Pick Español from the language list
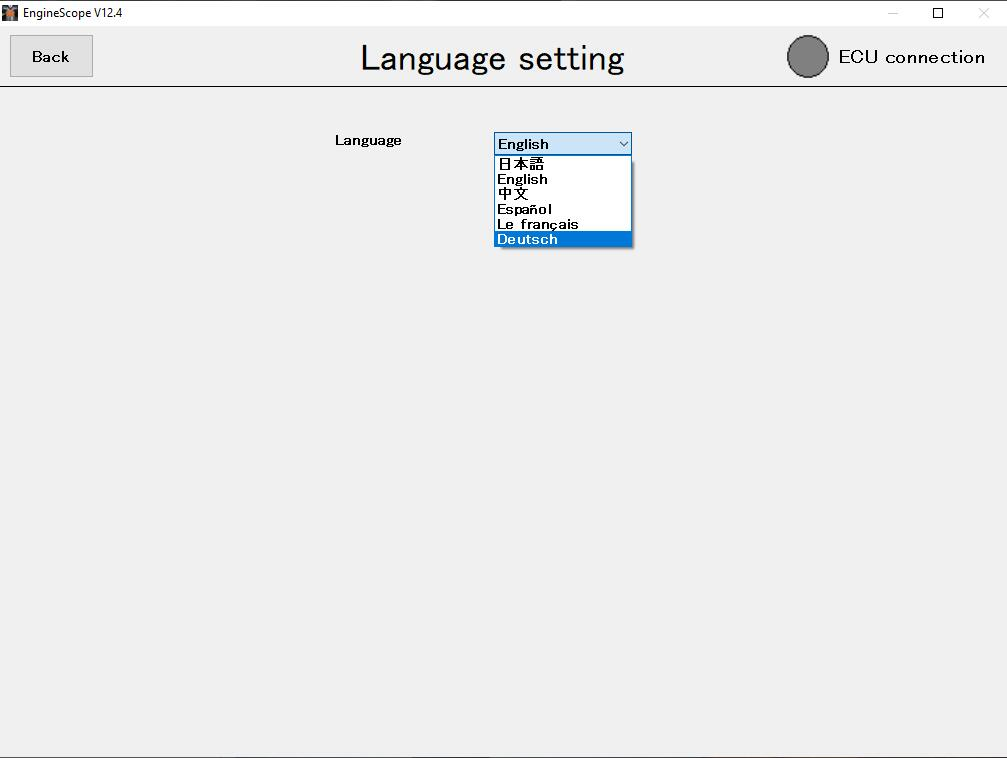Image resolution: width=1007 pixels, height=758 pixels. [563, 209]
